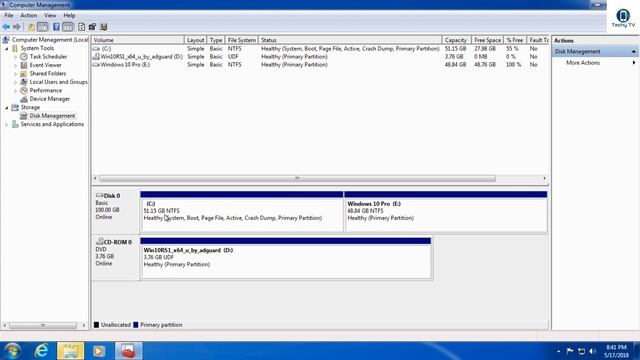Expand the Shared Folders node
640x360 pixels.
(16, 74)
